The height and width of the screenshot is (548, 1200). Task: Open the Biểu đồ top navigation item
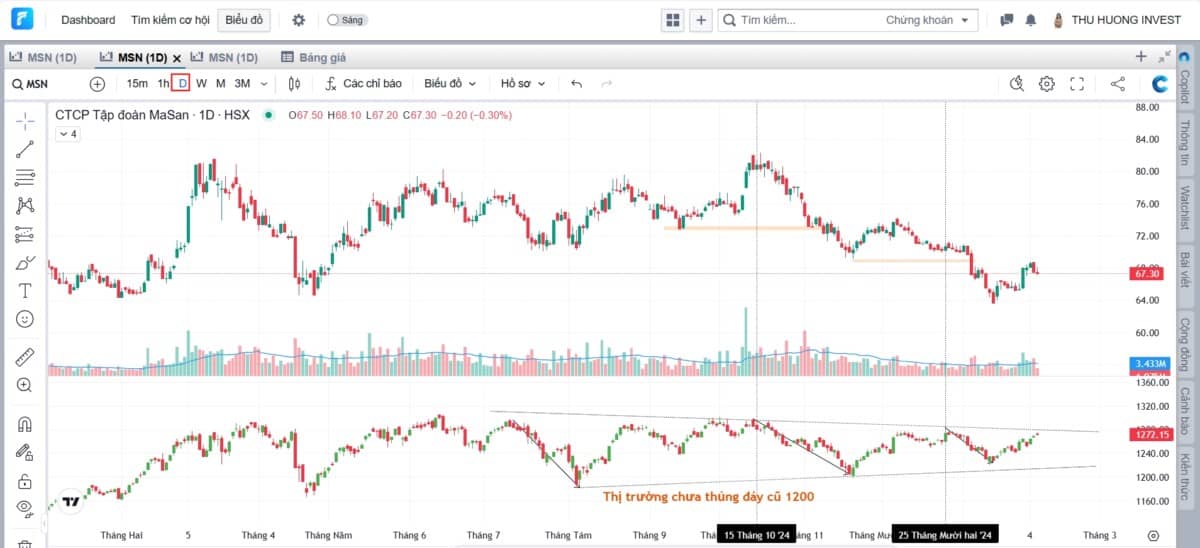[244, 20]
